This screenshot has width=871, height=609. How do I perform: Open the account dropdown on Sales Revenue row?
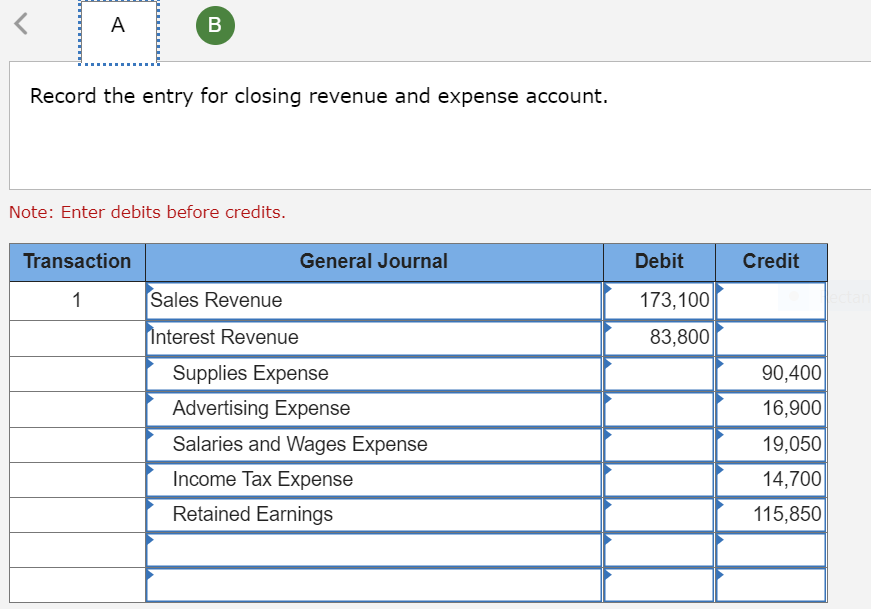[x=151, y=293]
